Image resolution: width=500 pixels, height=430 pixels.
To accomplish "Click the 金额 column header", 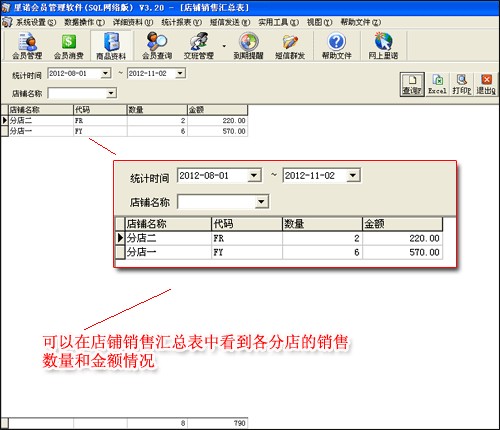I will [x=217, y=110].
